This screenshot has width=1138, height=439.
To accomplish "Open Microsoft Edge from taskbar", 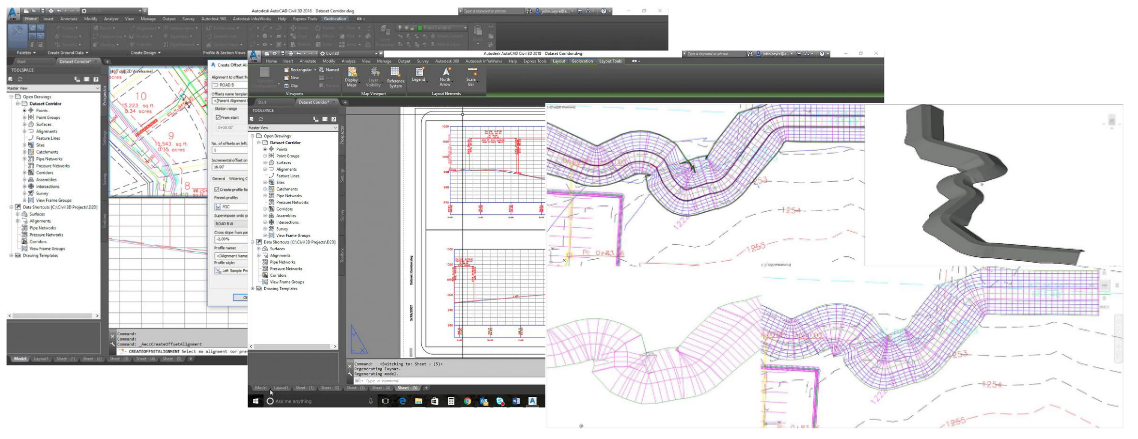I will (402, 401).
